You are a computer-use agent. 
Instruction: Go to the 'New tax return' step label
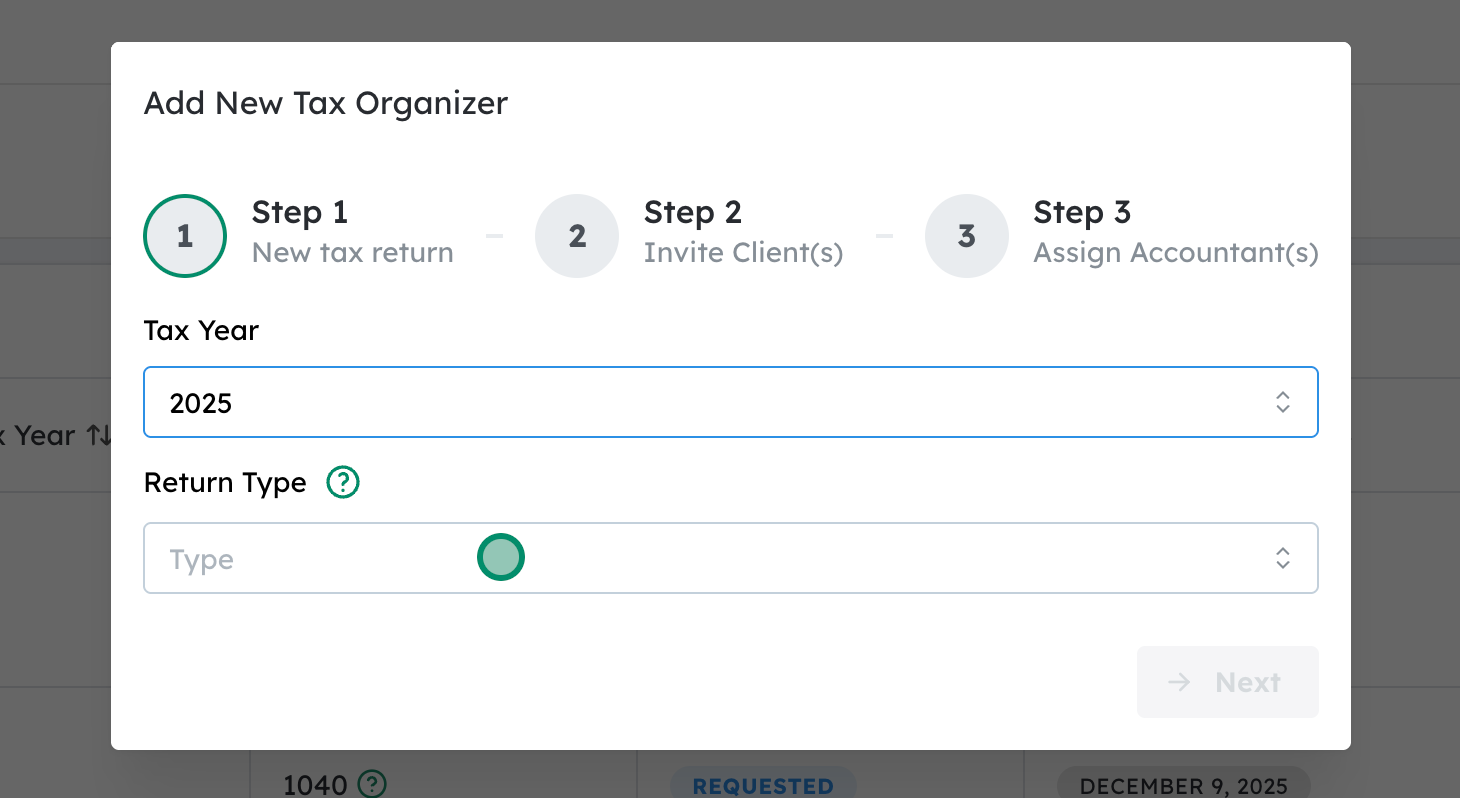click(352, 253)
